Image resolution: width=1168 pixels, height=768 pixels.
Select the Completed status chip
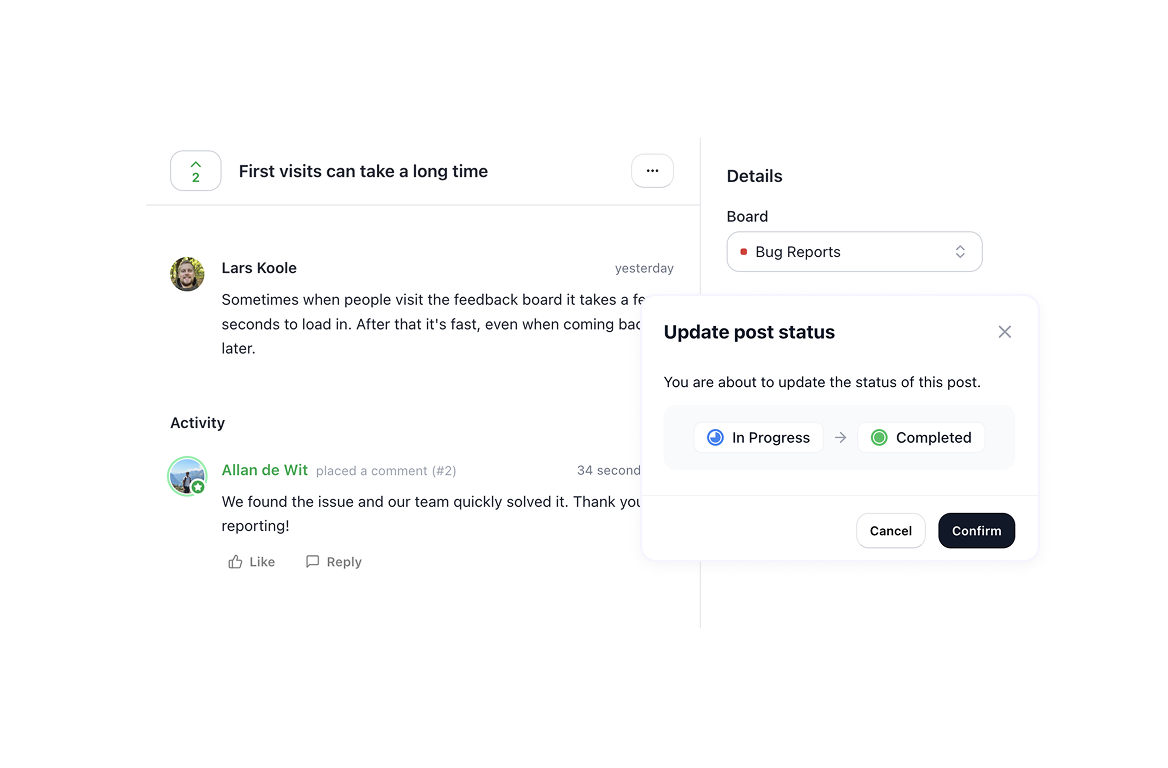point(921,437)
